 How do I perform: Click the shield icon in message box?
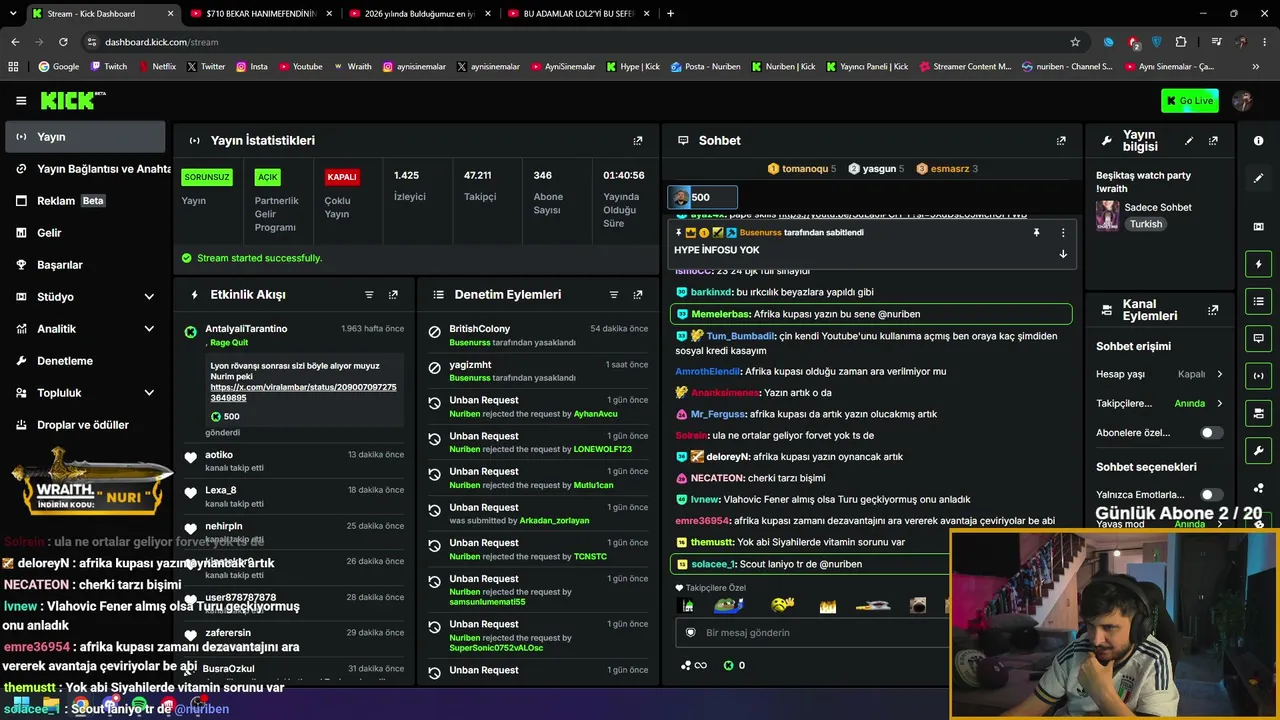pos(690,633)
